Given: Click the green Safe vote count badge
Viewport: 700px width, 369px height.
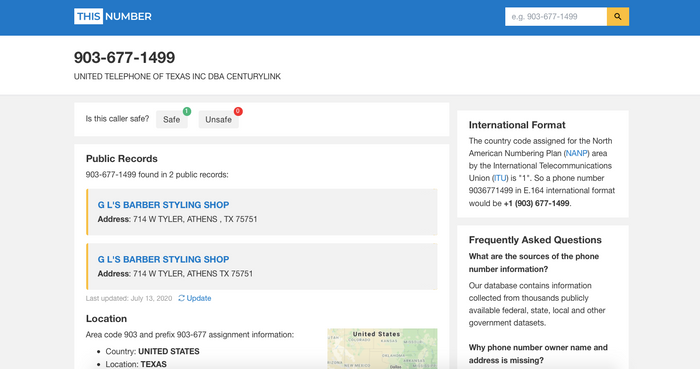Looking at the screenshot, I should point(187,111).
